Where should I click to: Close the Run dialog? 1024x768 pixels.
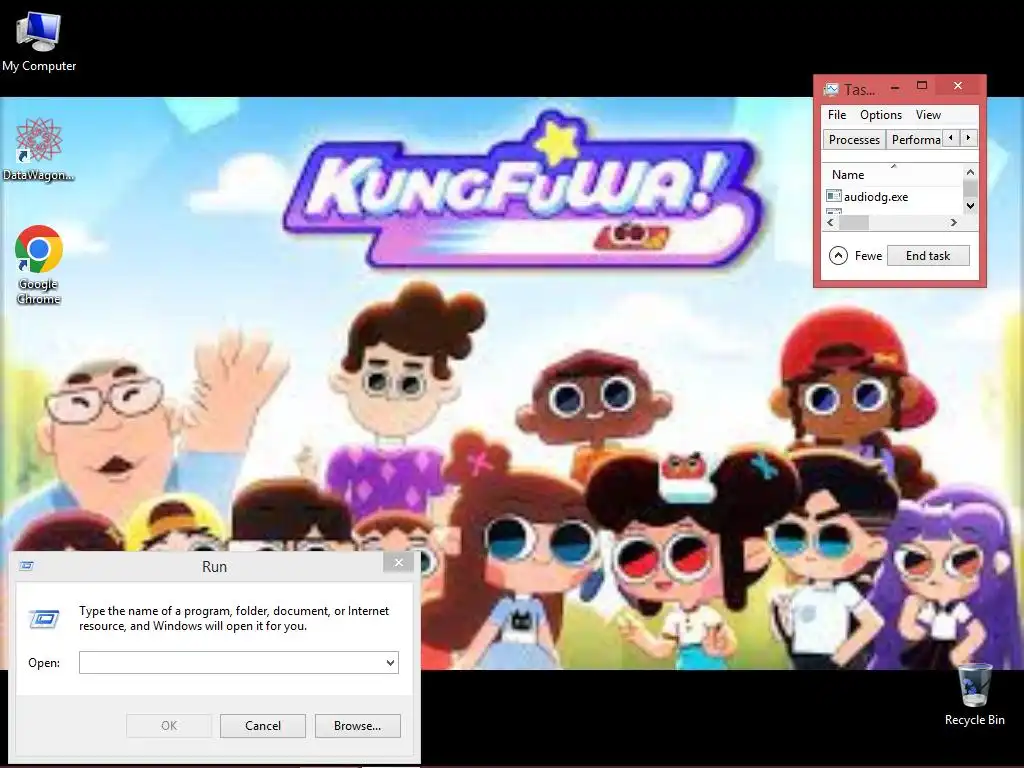coord(398,562)
